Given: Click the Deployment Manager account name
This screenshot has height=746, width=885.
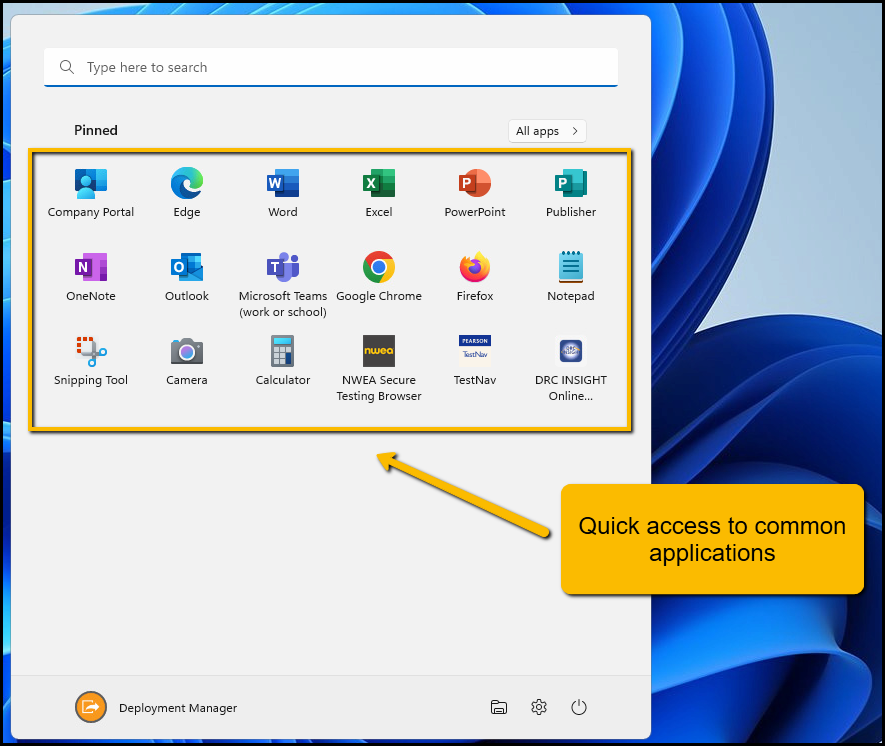Looking at the screenshot, I should point(178,708).
